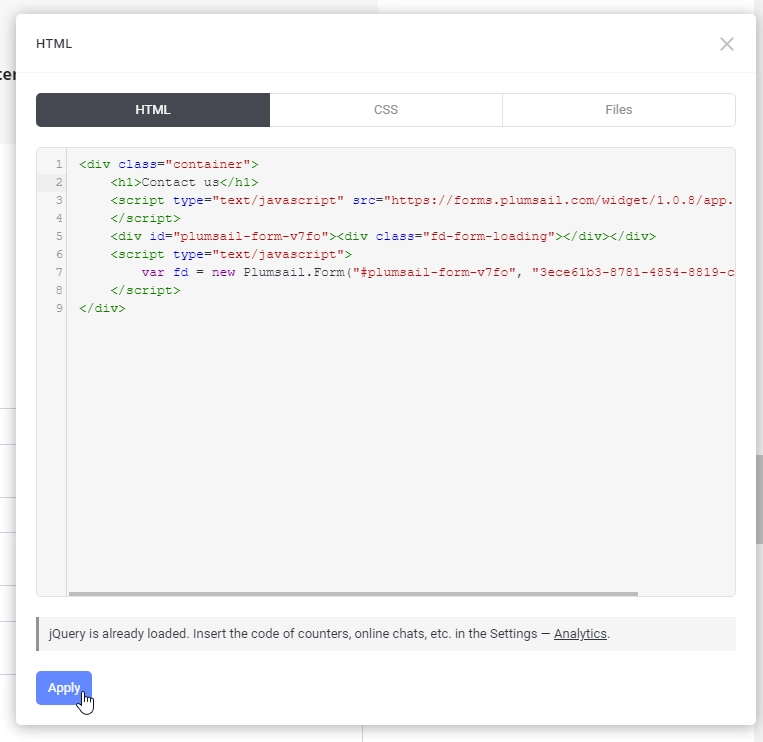Click empty area of code editor below code

pos(400,452)
